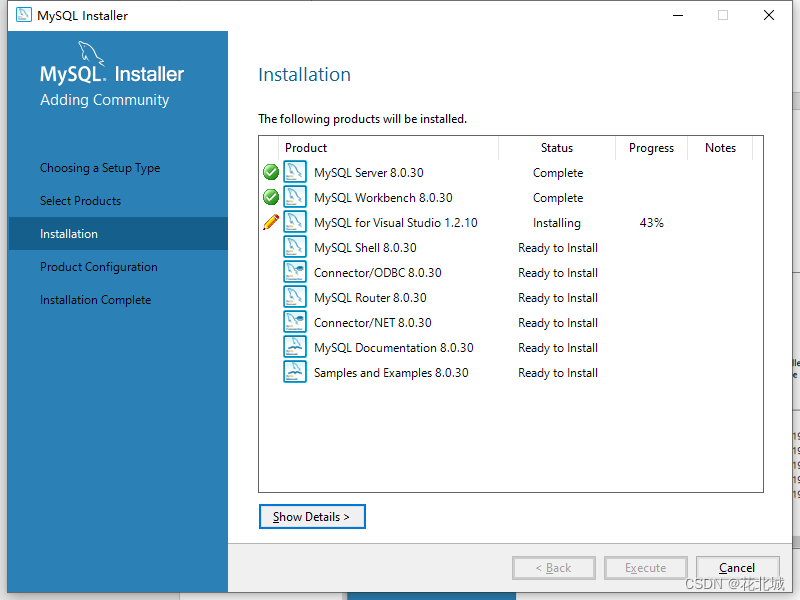
Task: Jump to the Installation Complete step
Action: 95,300
